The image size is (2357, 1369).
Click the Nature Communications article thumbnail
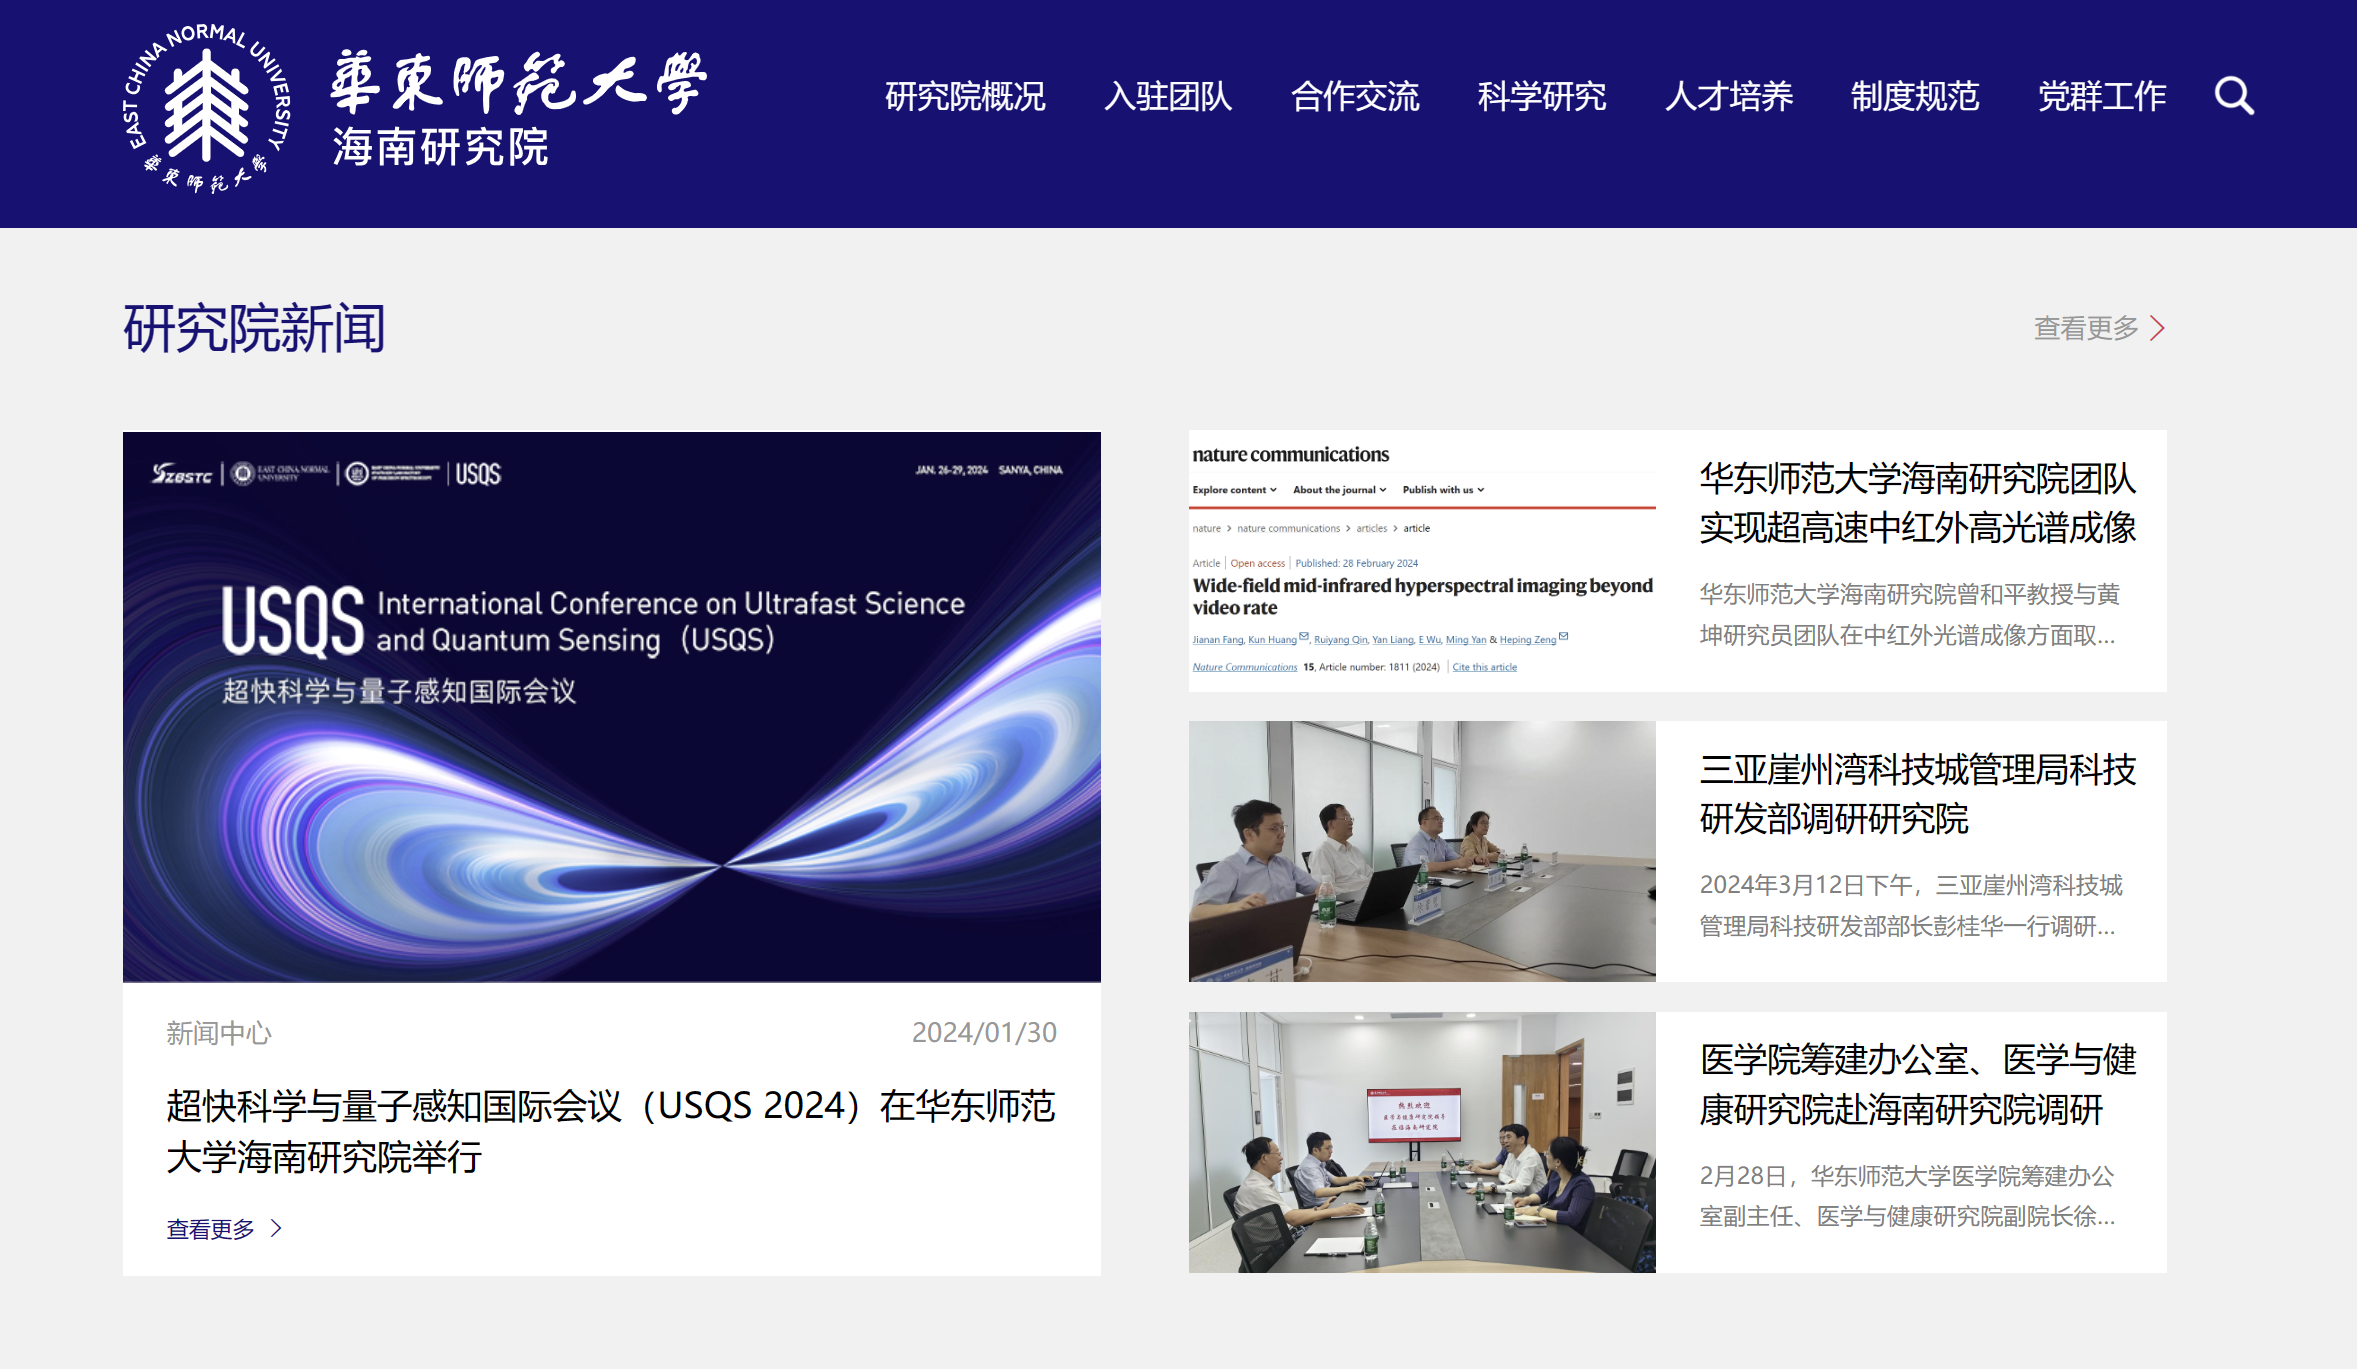click(x=1421, y=560)
